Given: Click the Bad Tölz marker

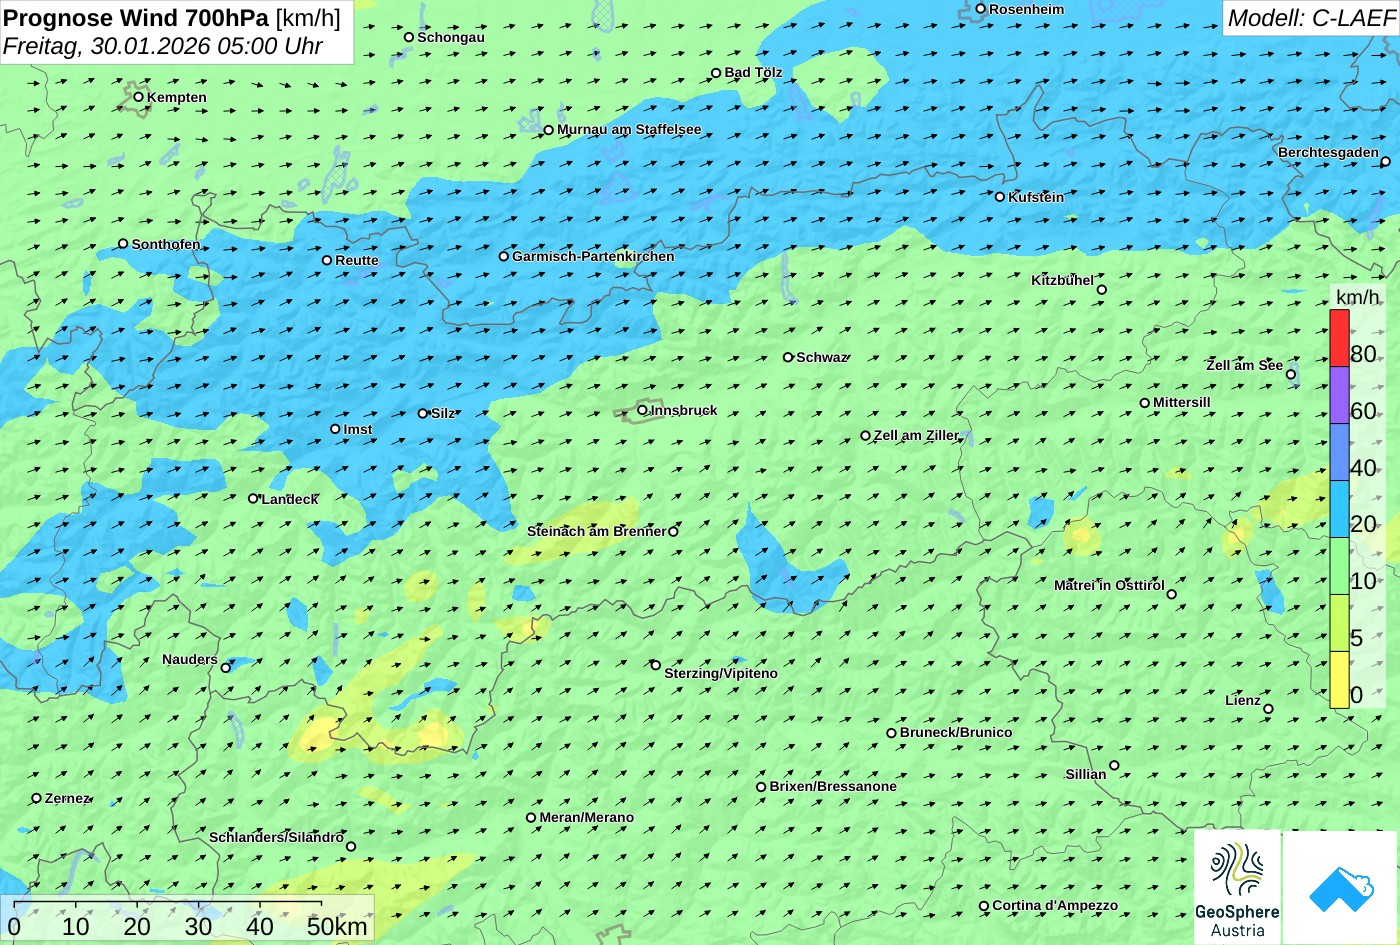Looking at the screenshot, I should (x=716, y=73).
